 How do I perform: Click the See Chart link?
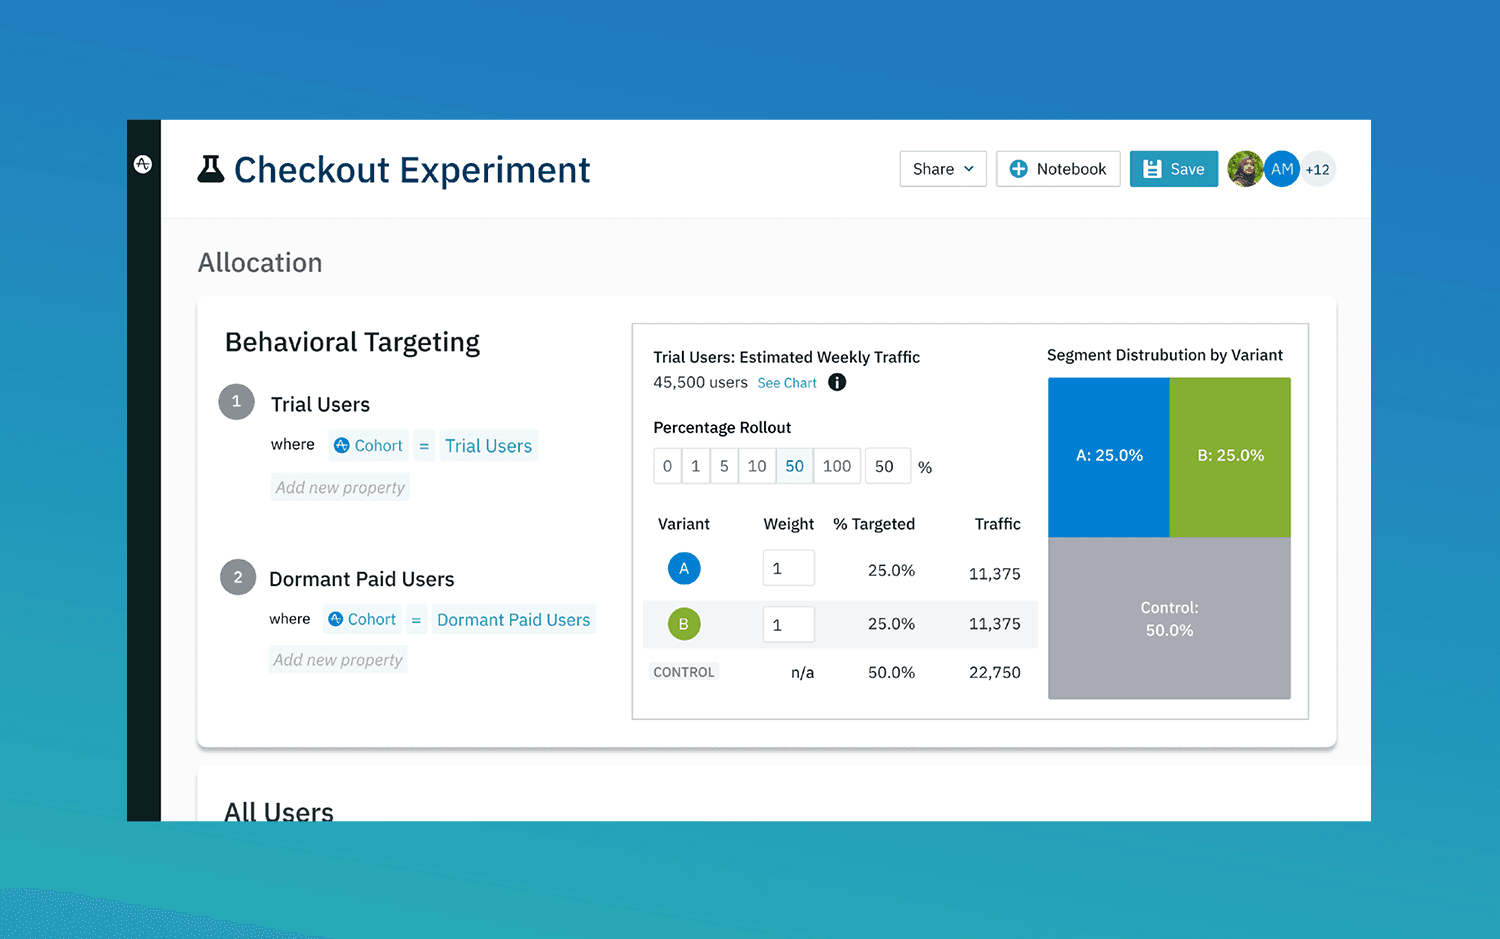[x=787, y=382]
